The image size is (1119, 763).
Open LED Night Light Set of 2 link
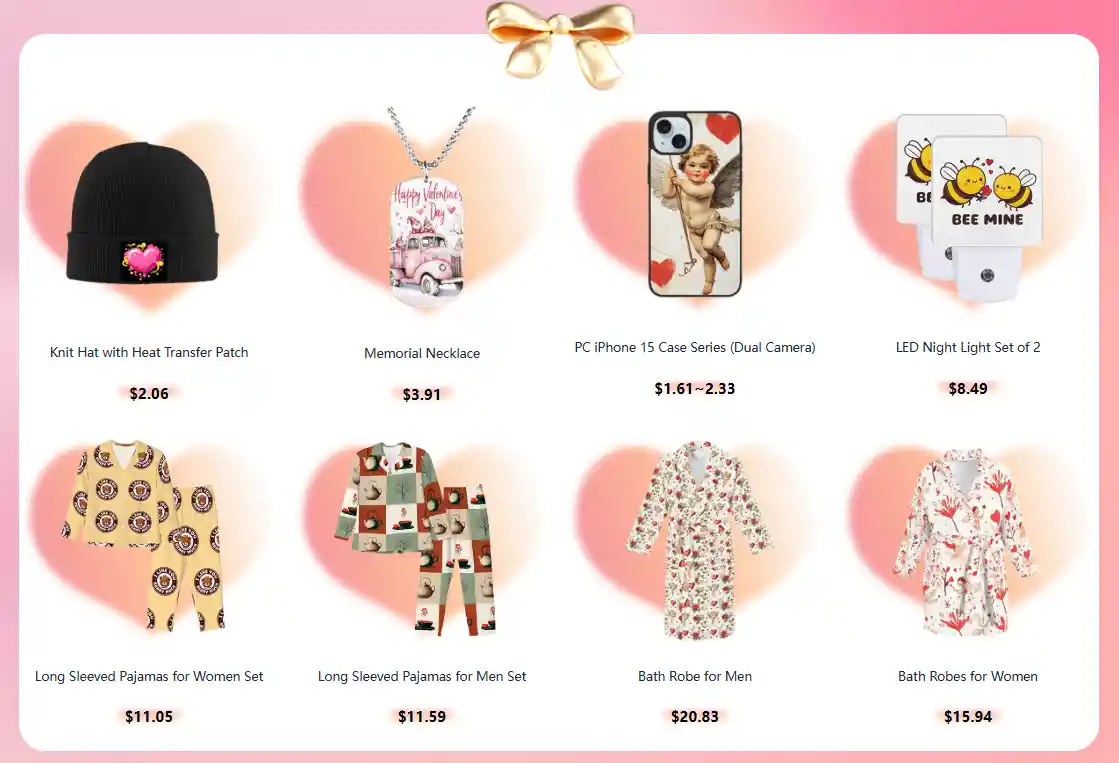click(x=968, y=348)
